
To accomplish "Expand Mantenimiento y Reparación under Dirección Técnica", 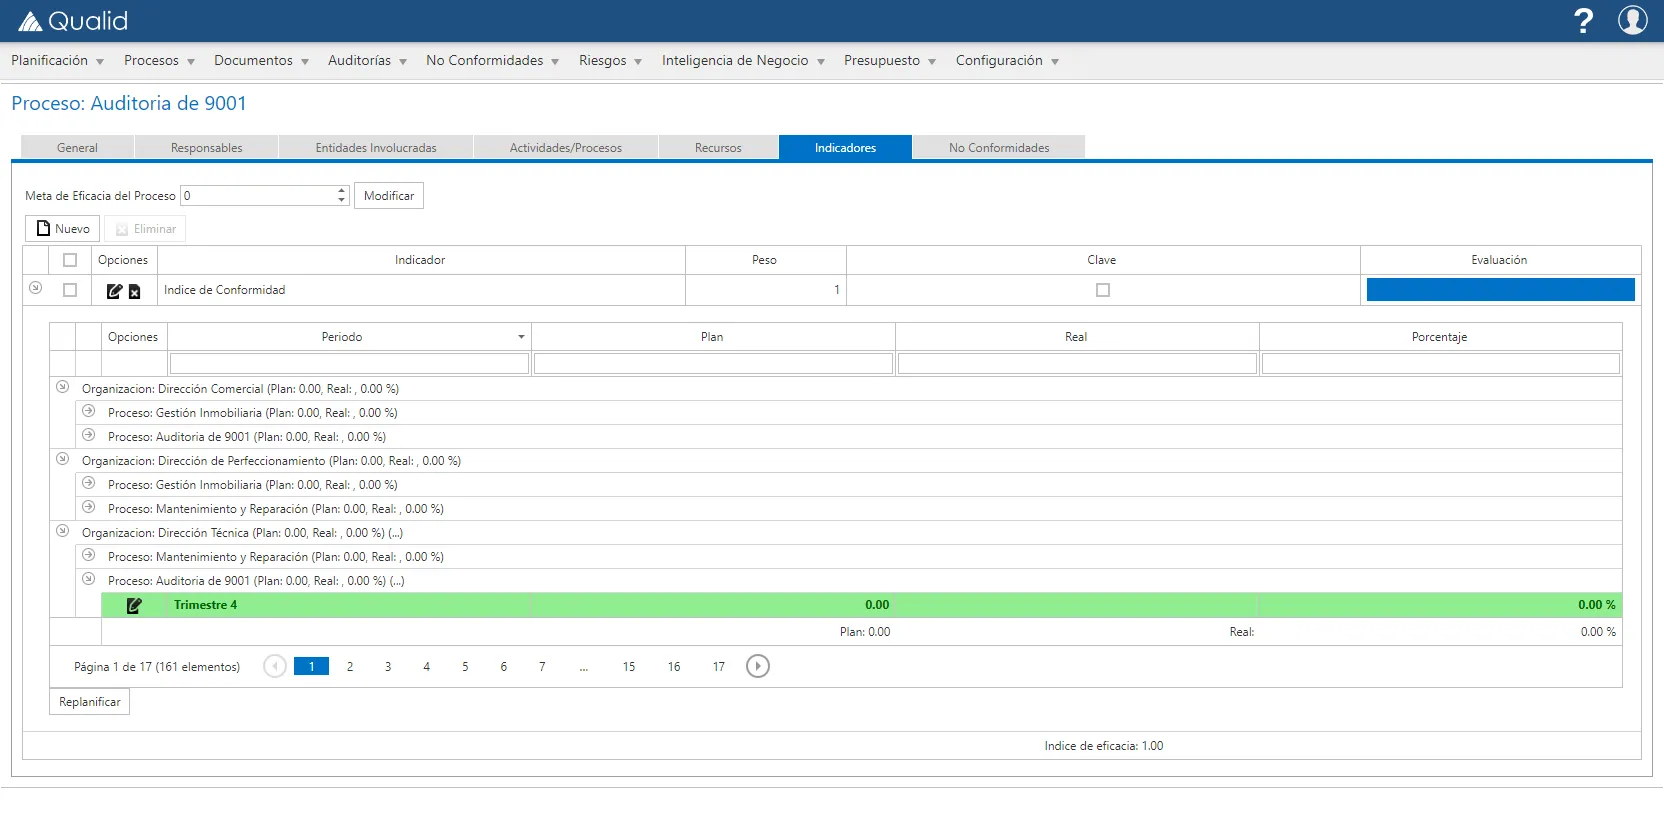I will click(89, 555).
